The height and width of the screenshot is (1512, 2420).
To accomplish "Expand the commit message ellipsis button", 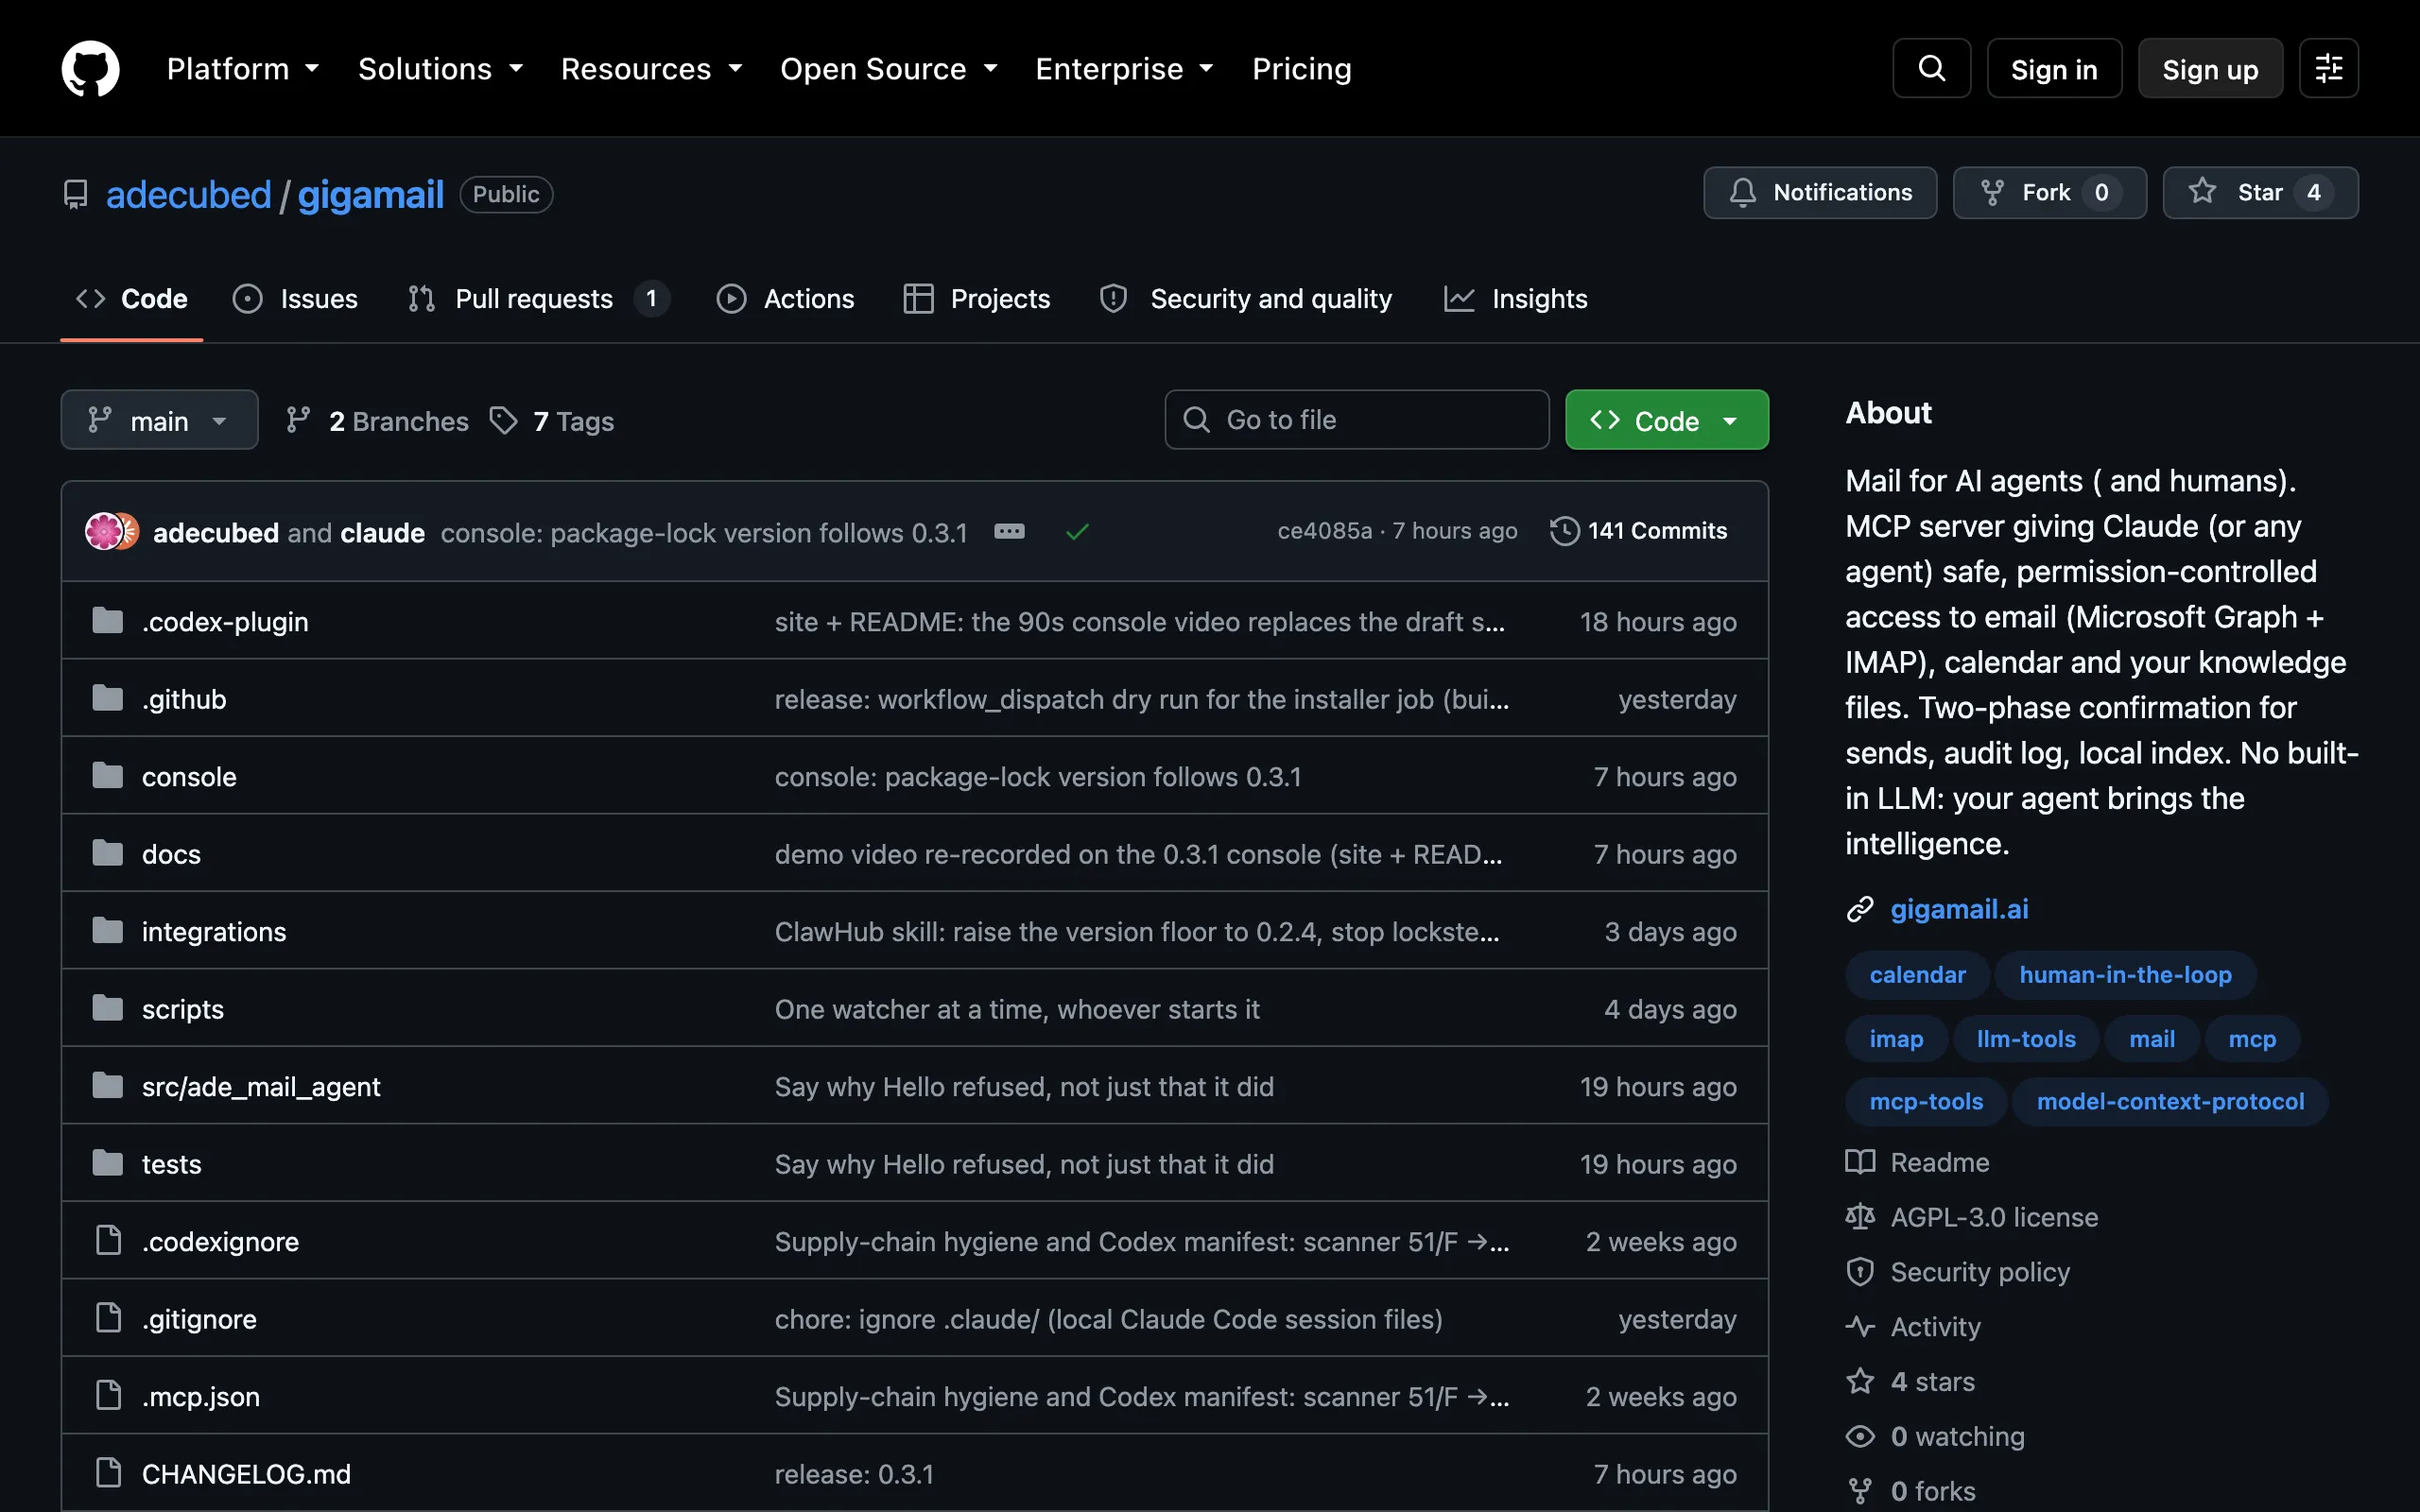I will pyautogui.click(x=1009, y=531).
